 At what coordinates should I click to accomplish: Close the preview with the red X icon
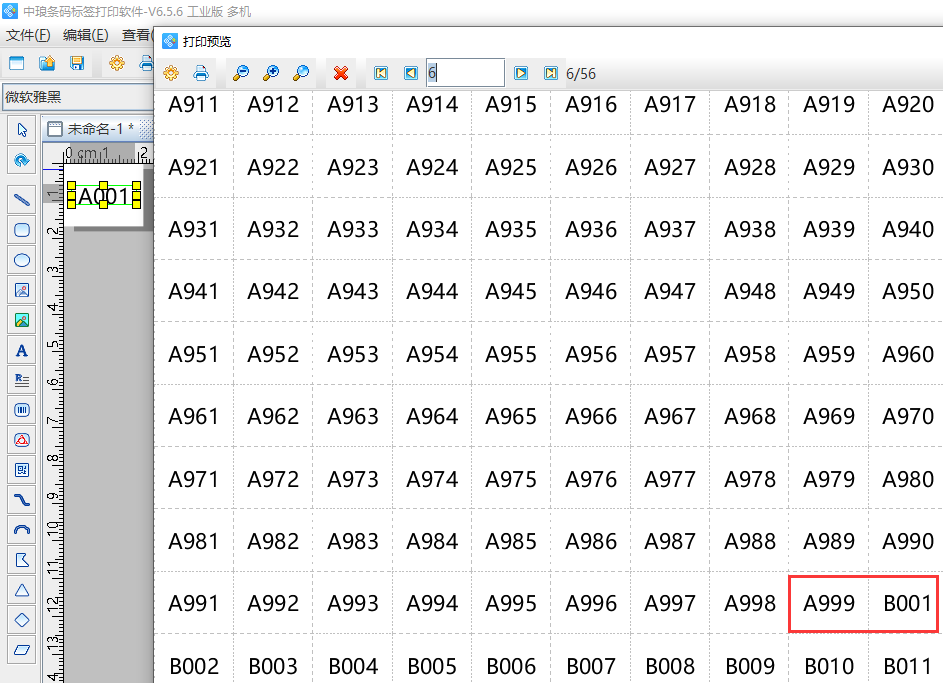341,73
